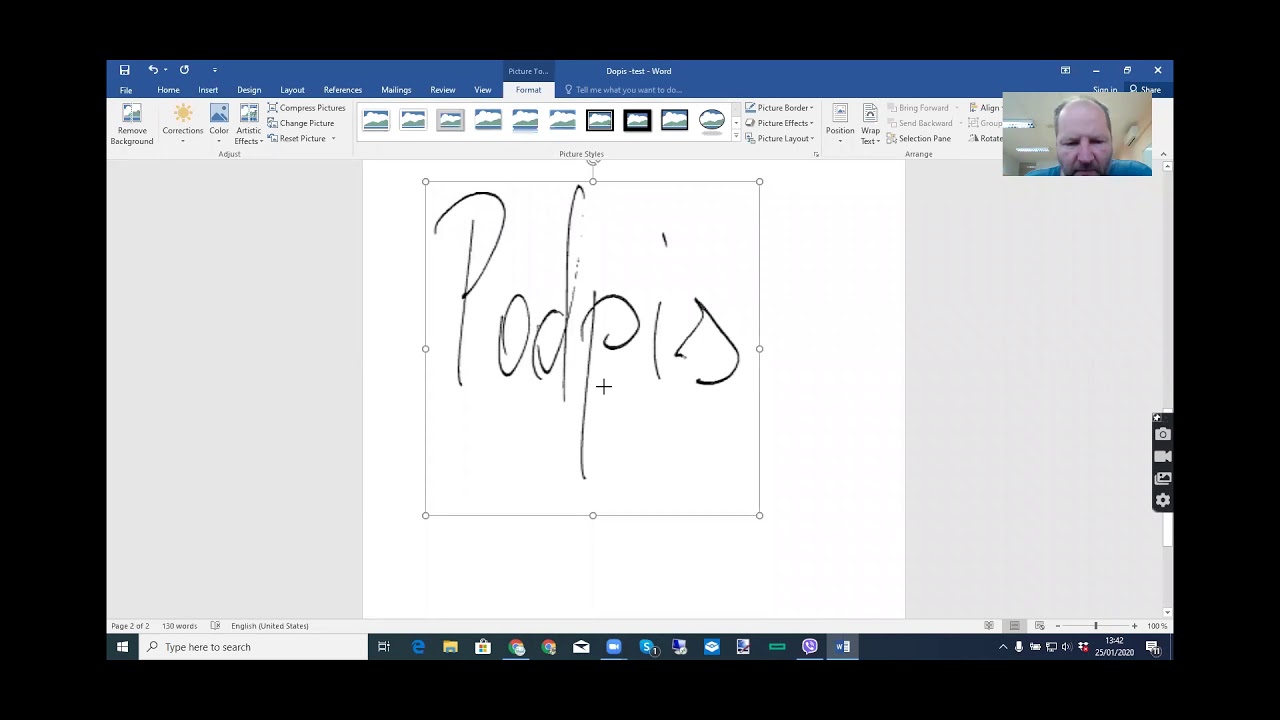The height and width of the screenshot is (720, 1280).
Task: Open Picture Effects dropdown
Action: (x=779, y=123)
